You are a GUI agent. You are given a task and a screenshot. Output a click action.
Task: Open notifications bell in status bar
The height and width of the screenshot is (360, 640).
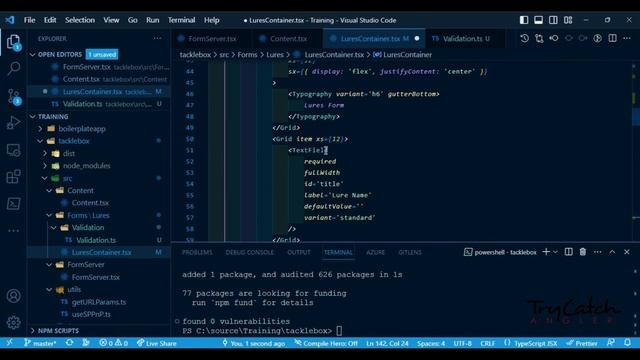point(628,343)
